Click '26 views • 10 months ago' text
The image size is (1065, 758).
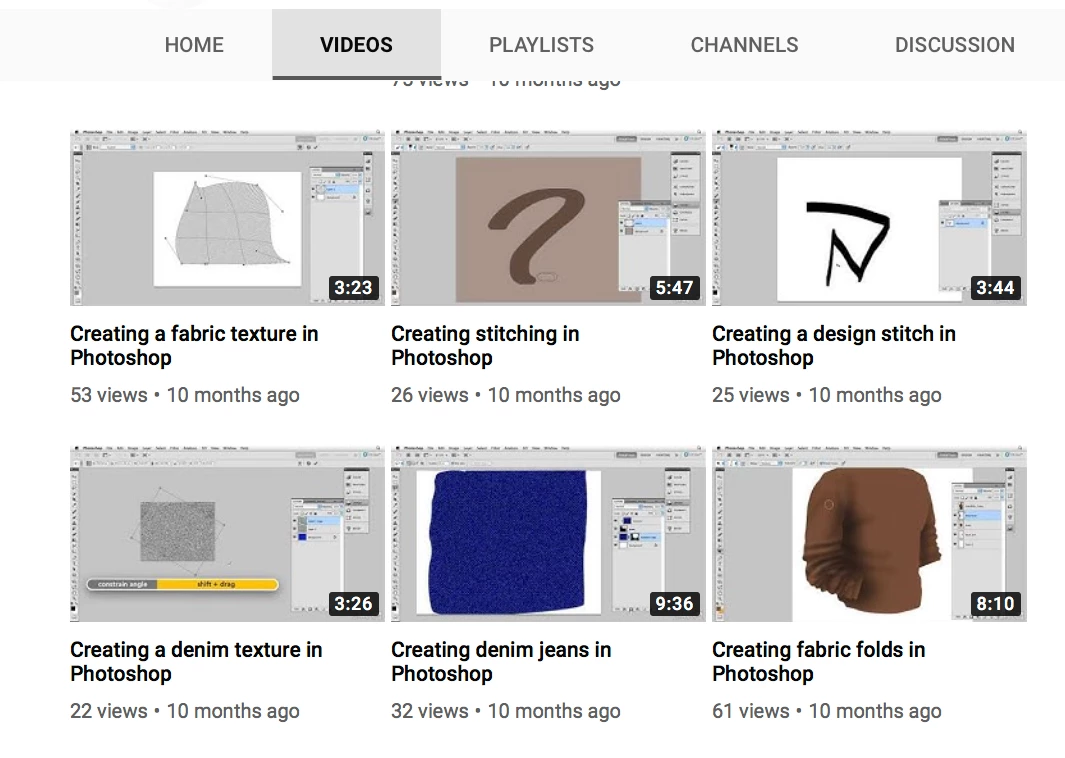[506, 395]
